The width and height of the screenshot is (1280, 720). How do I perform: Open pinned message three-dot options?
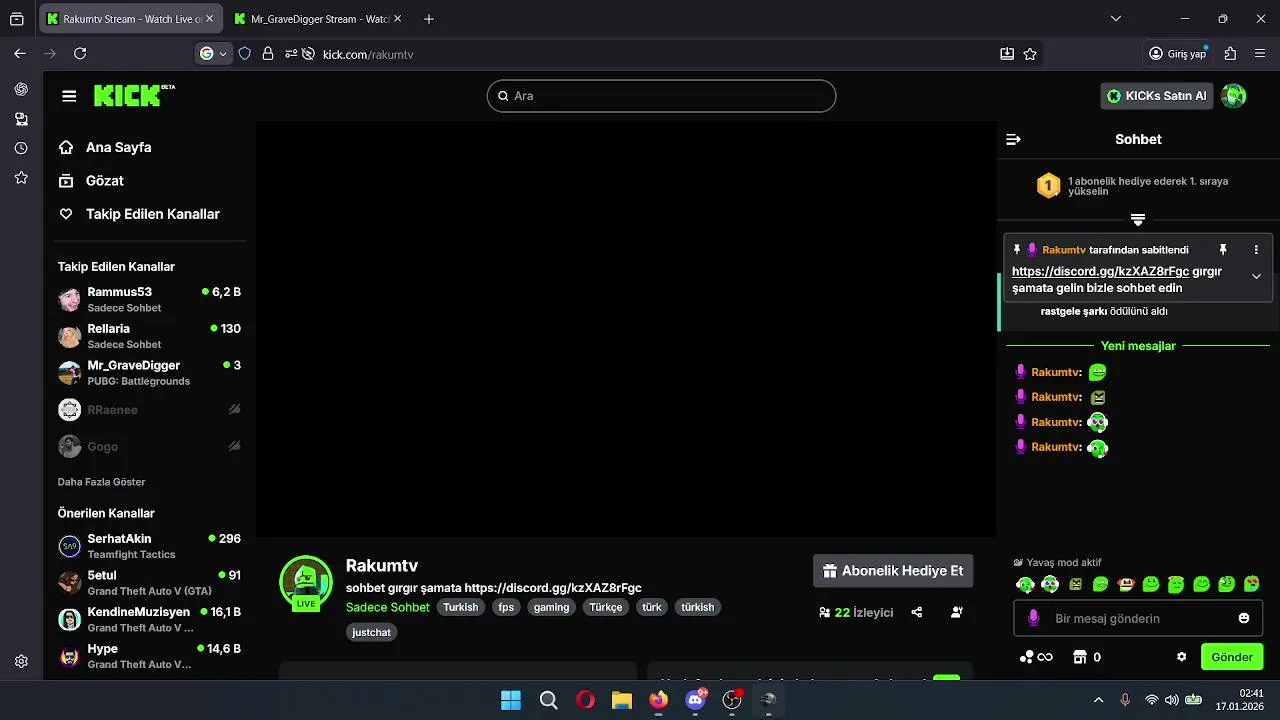click(1256, 250)
